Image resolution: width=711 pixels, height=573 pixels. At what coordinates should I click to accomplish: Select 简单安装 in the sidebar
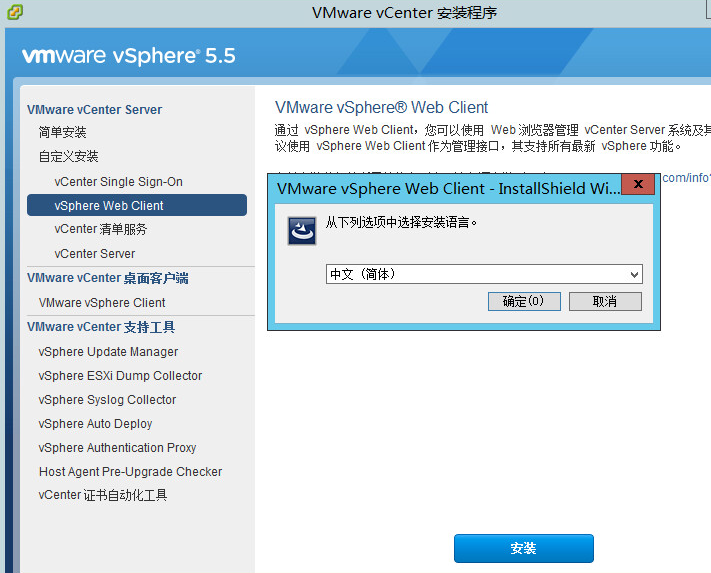(63, 132)
